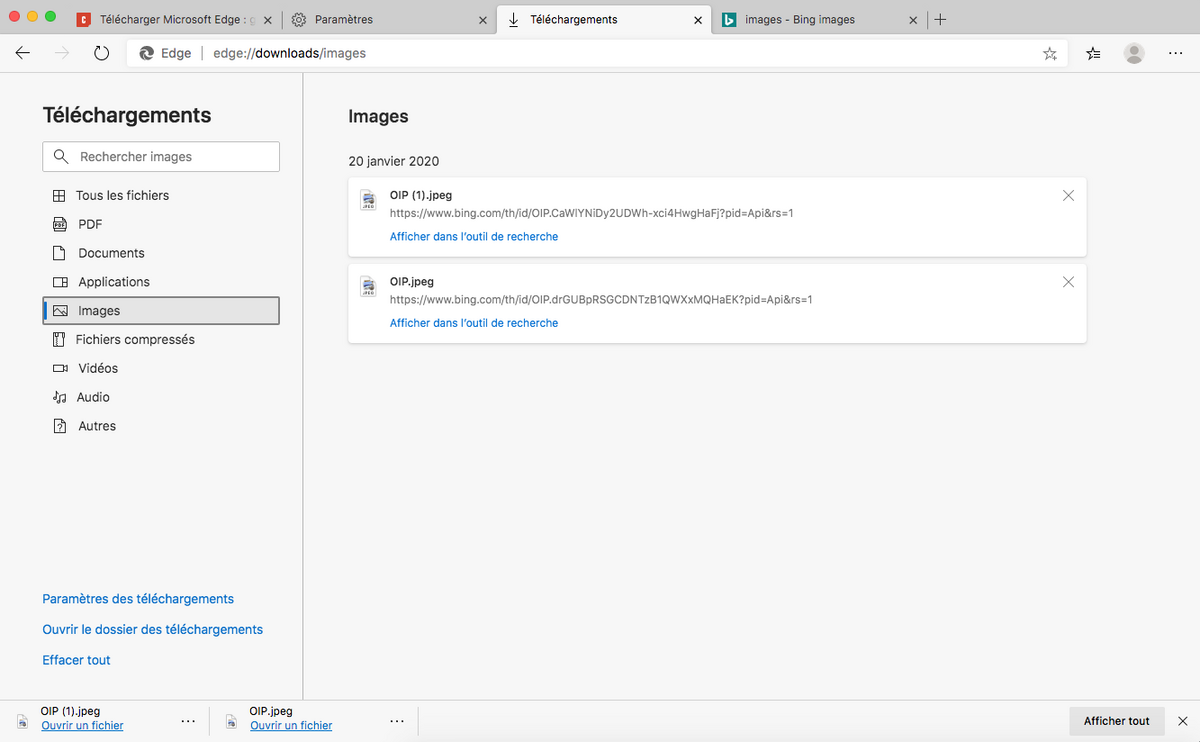This screenshot has width=1200, height=742.
Task: Open options menu for OIP.jpeg download
Action: [397, 720]
